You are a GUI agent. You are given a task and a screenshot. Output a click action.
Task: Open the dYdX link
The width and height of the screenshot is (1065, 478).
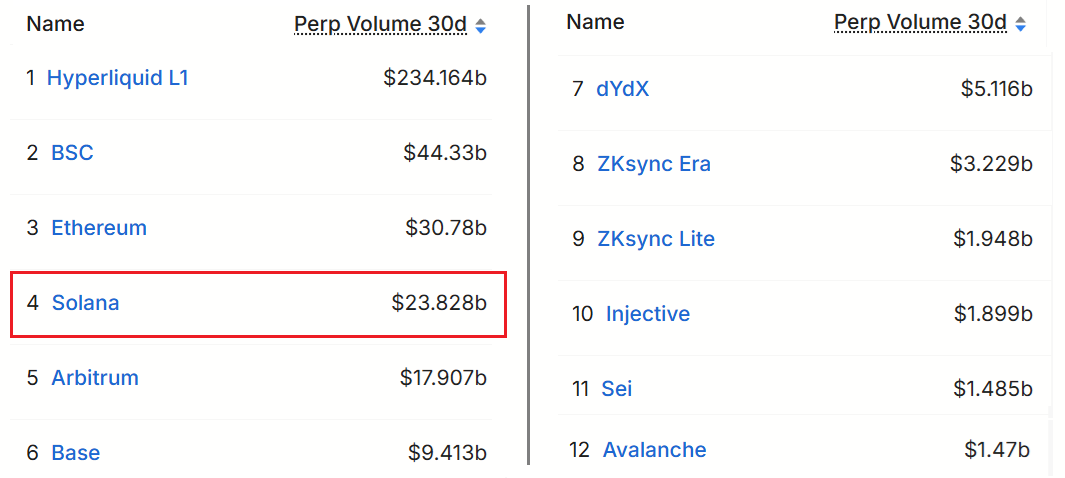pyautogui.click(x=622, y=89)
